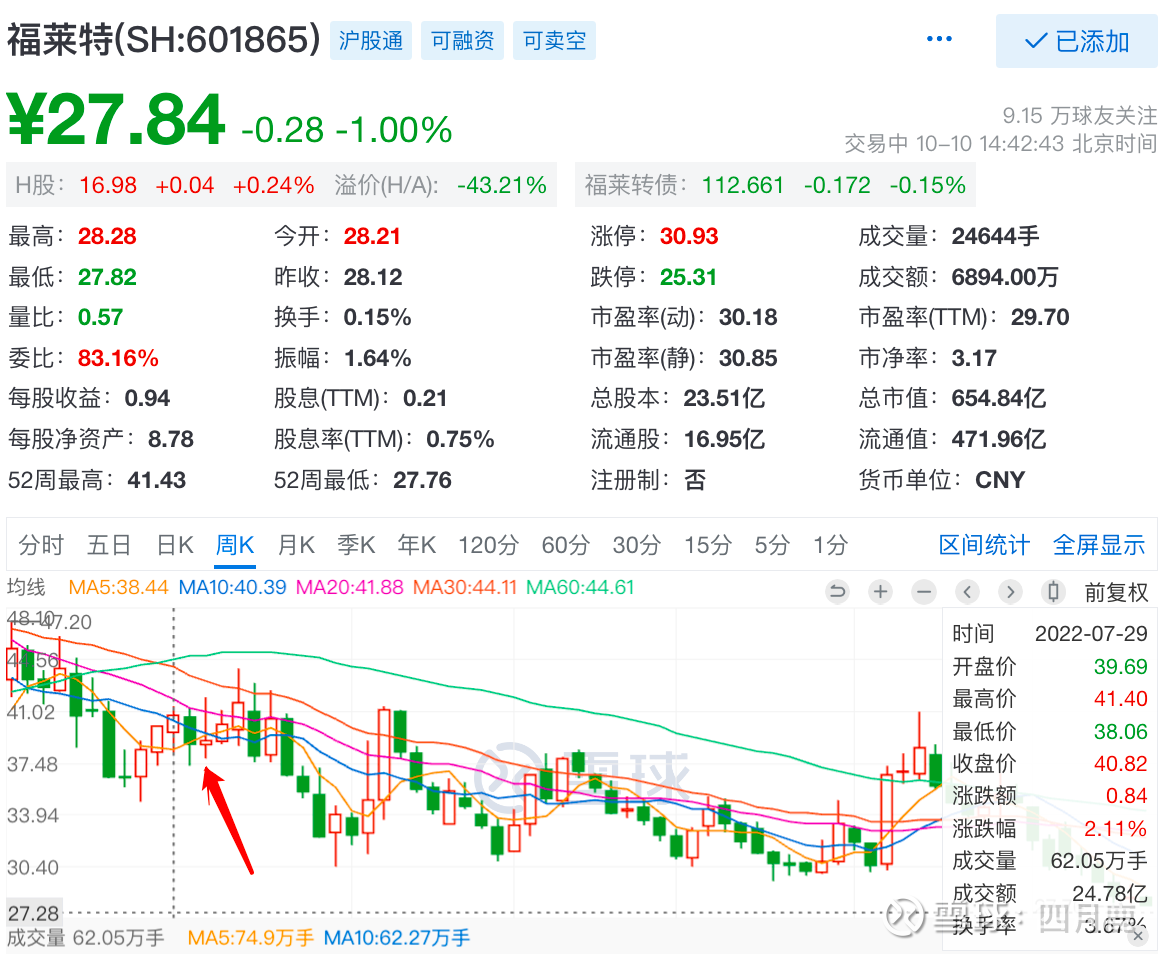Switch to the 月K chart tab

295,545
